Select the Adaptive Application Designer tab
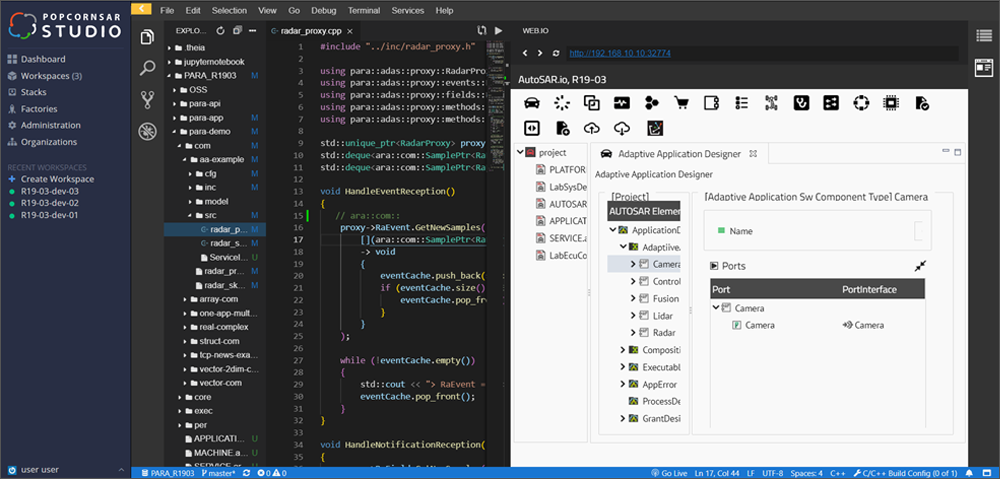1000x479 pixels. (x=679, y=154)
